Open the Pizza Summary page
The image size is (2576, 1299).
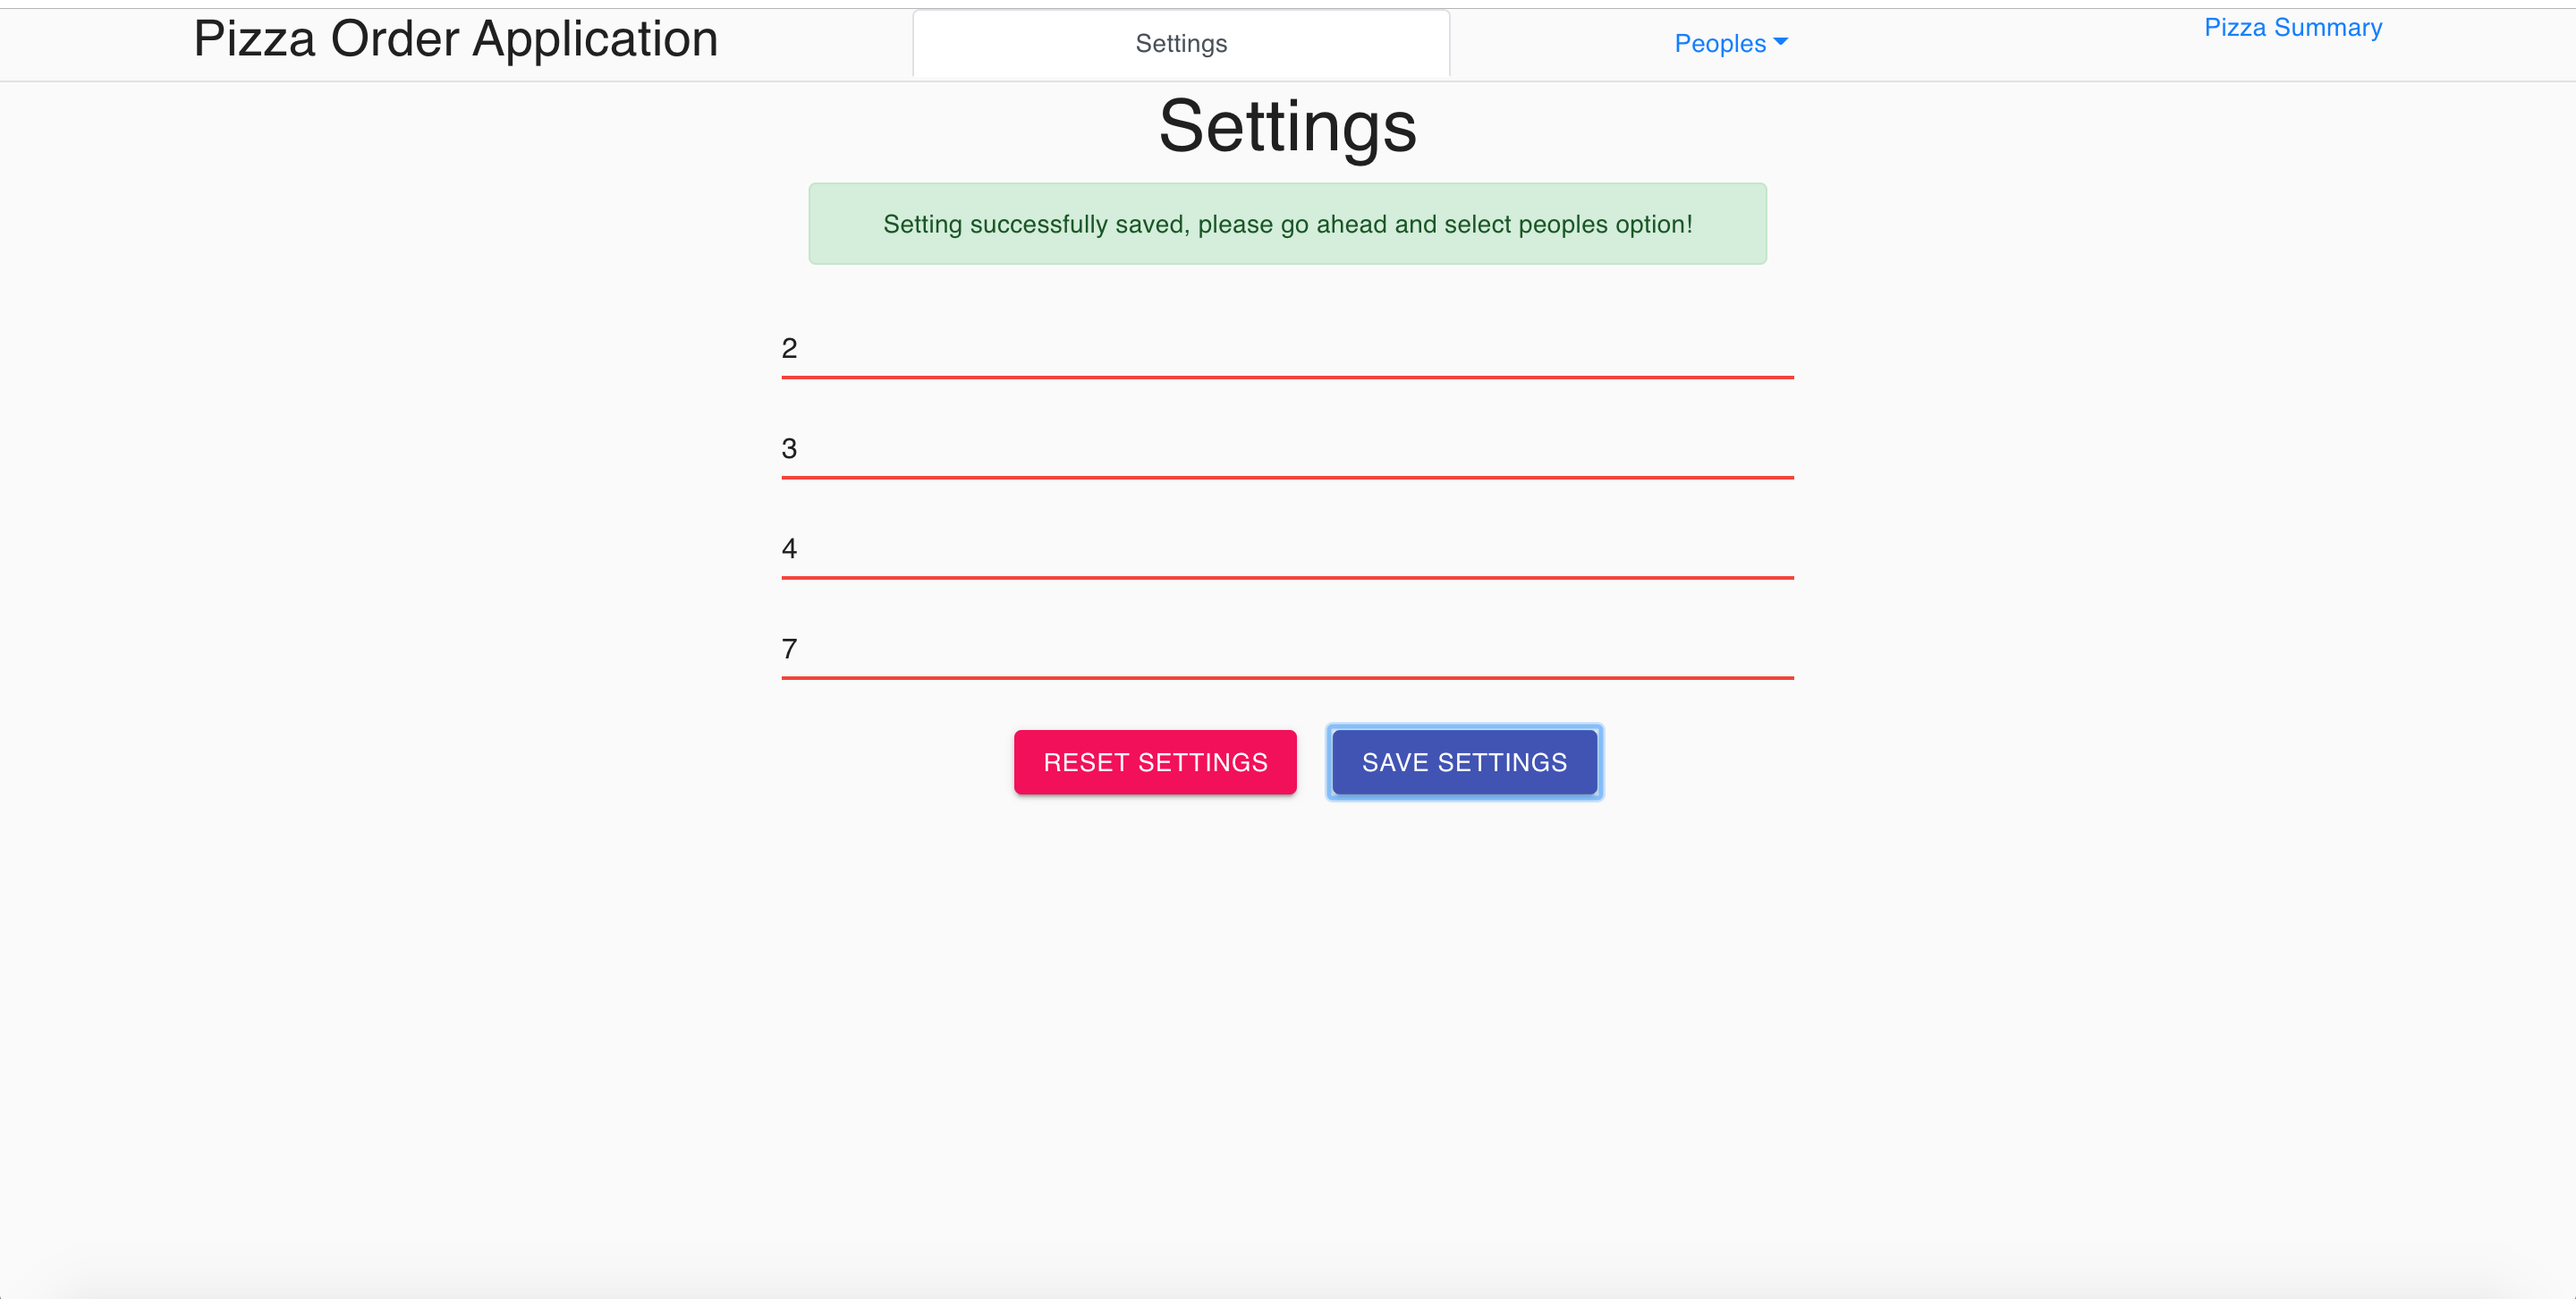pos(2292,27)
